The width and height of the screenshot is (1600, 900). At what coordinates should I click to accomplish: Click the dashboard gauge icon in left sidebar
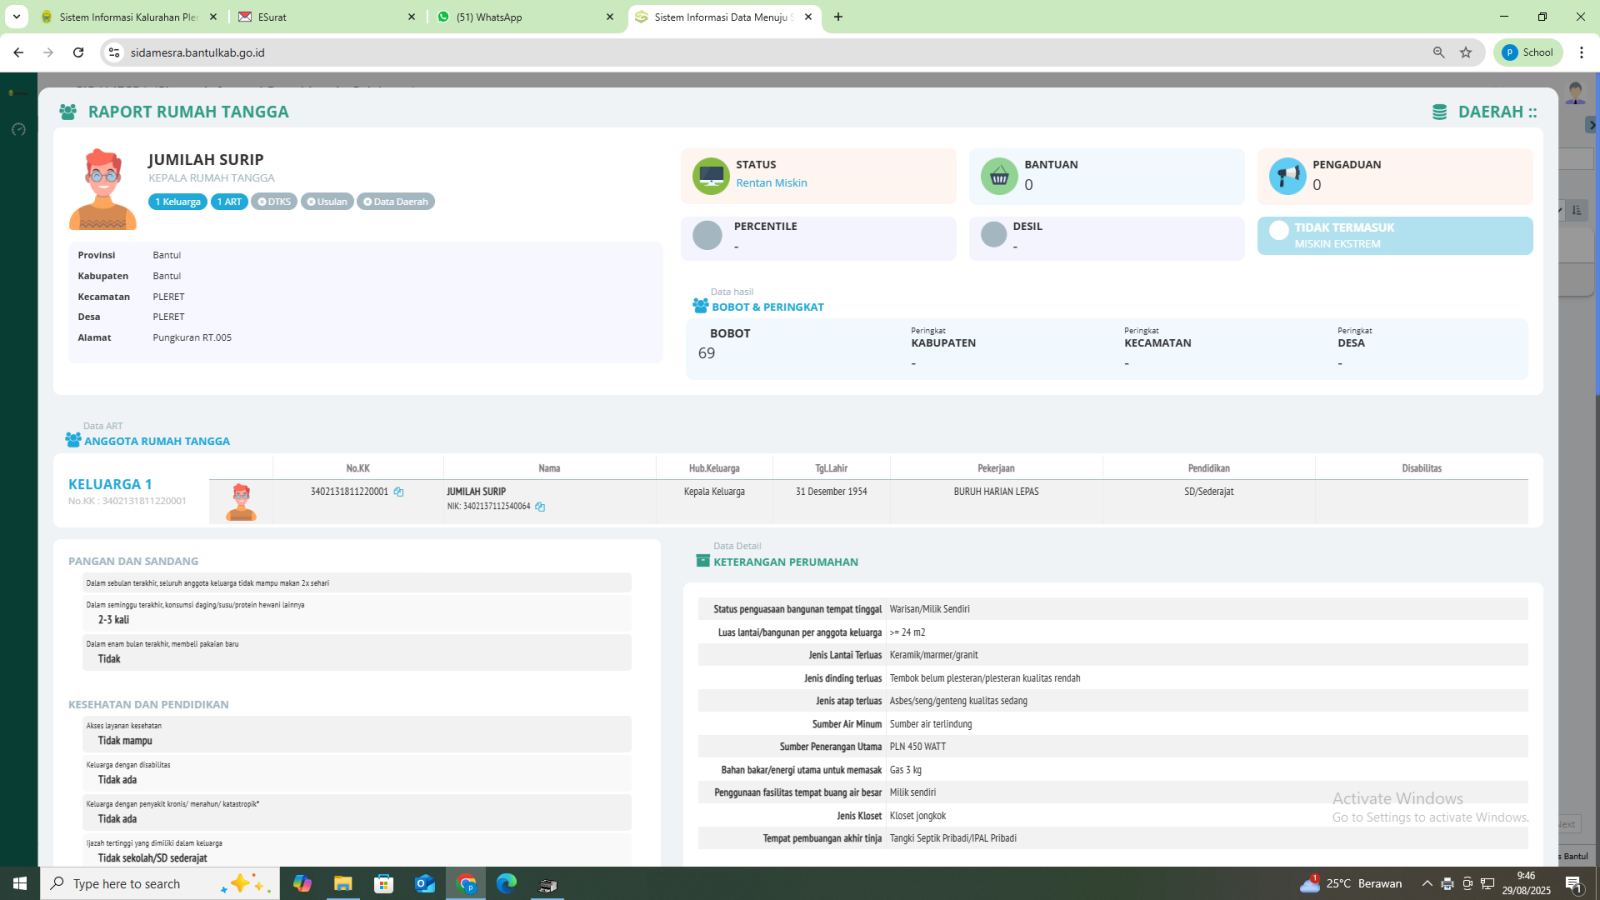[18, 130]
